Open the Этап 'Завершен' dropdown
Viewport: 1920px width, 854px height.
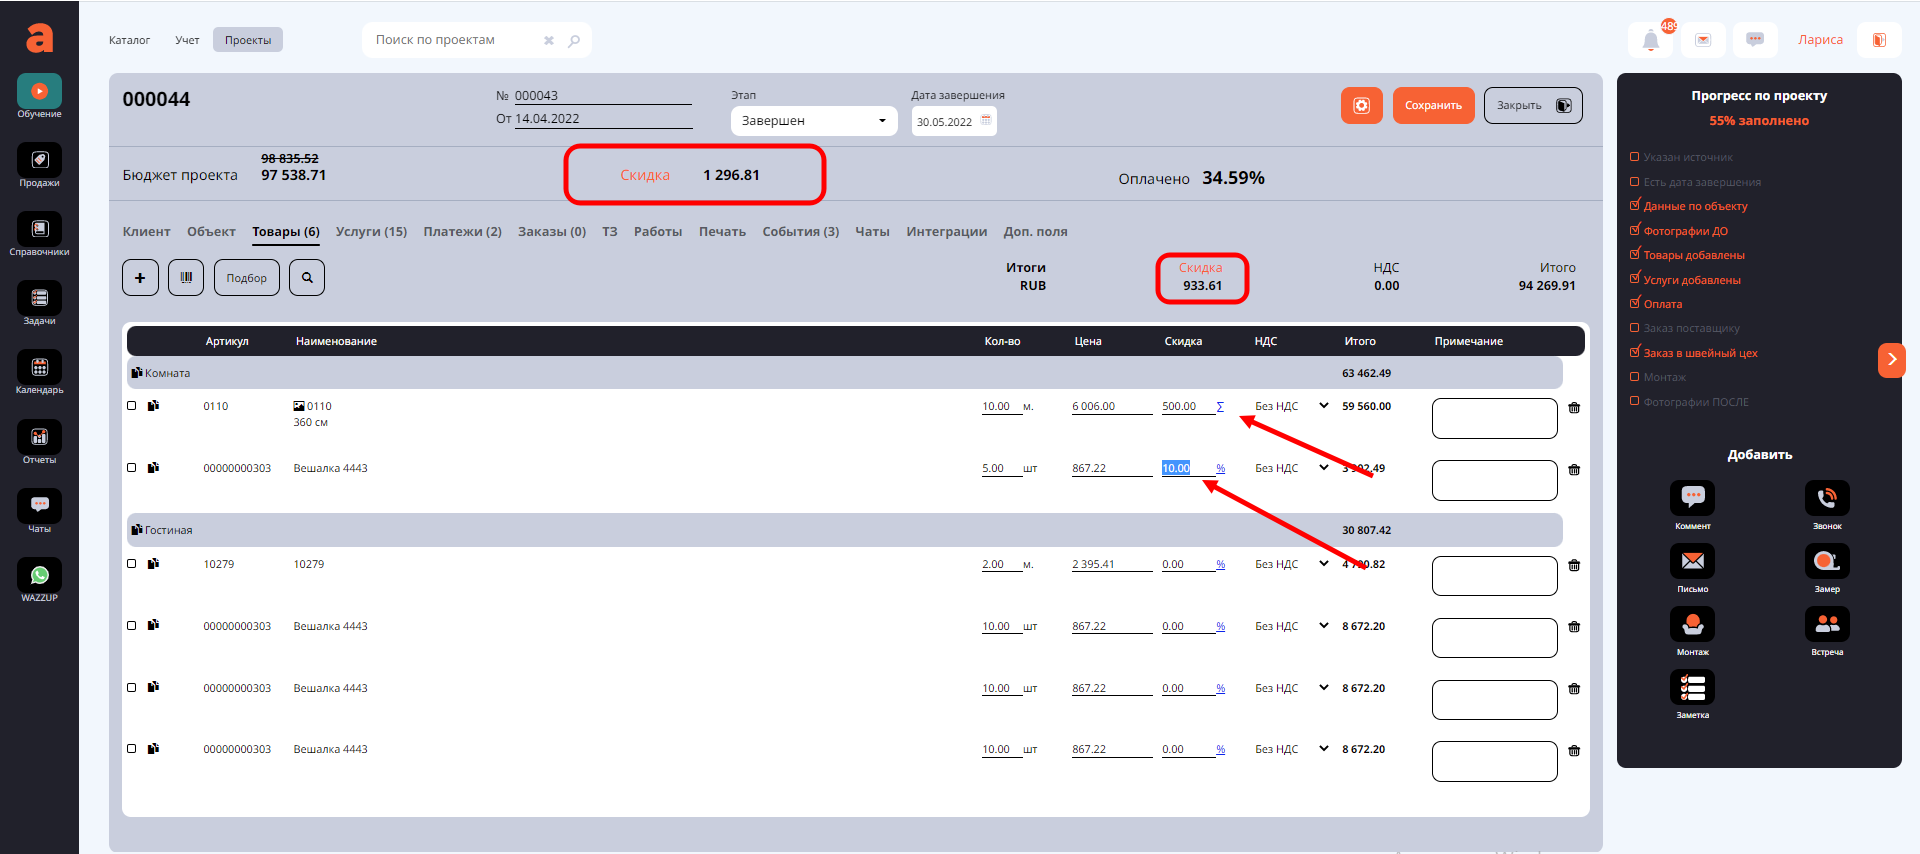tap(813, 121)
